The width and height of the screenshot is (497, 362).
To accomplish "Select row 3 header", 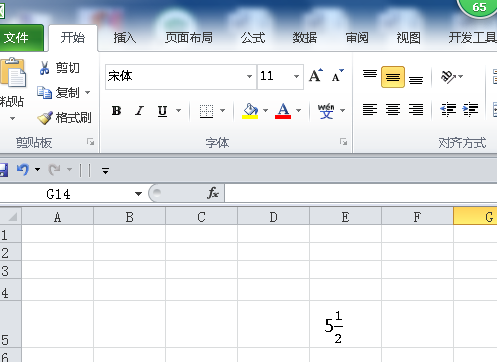I will pyautogui.click(x=10, y=270).
